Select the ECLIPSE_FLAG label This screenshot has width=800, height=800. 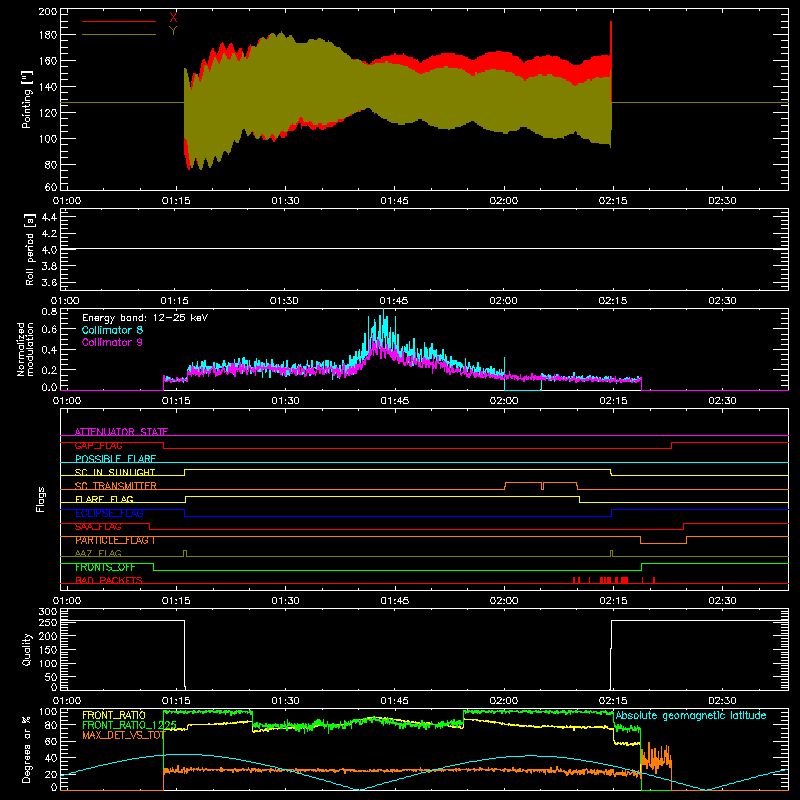(109, 513)
